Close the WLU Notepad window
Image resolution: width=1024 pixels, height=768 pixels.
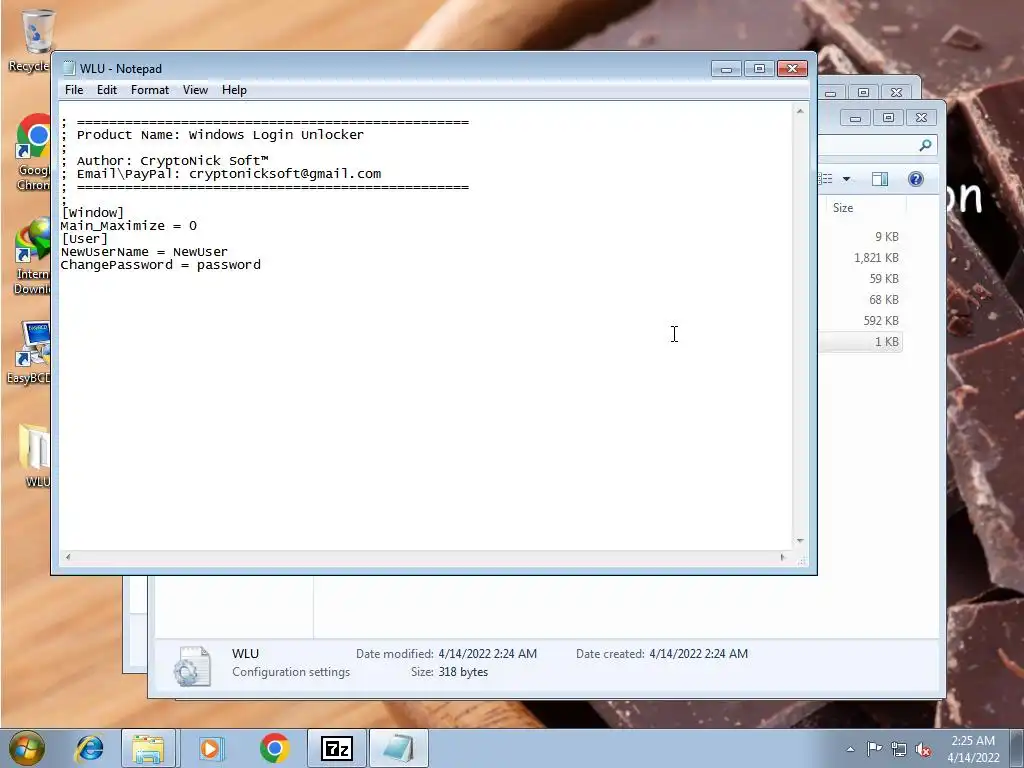(x=792, y=69)
